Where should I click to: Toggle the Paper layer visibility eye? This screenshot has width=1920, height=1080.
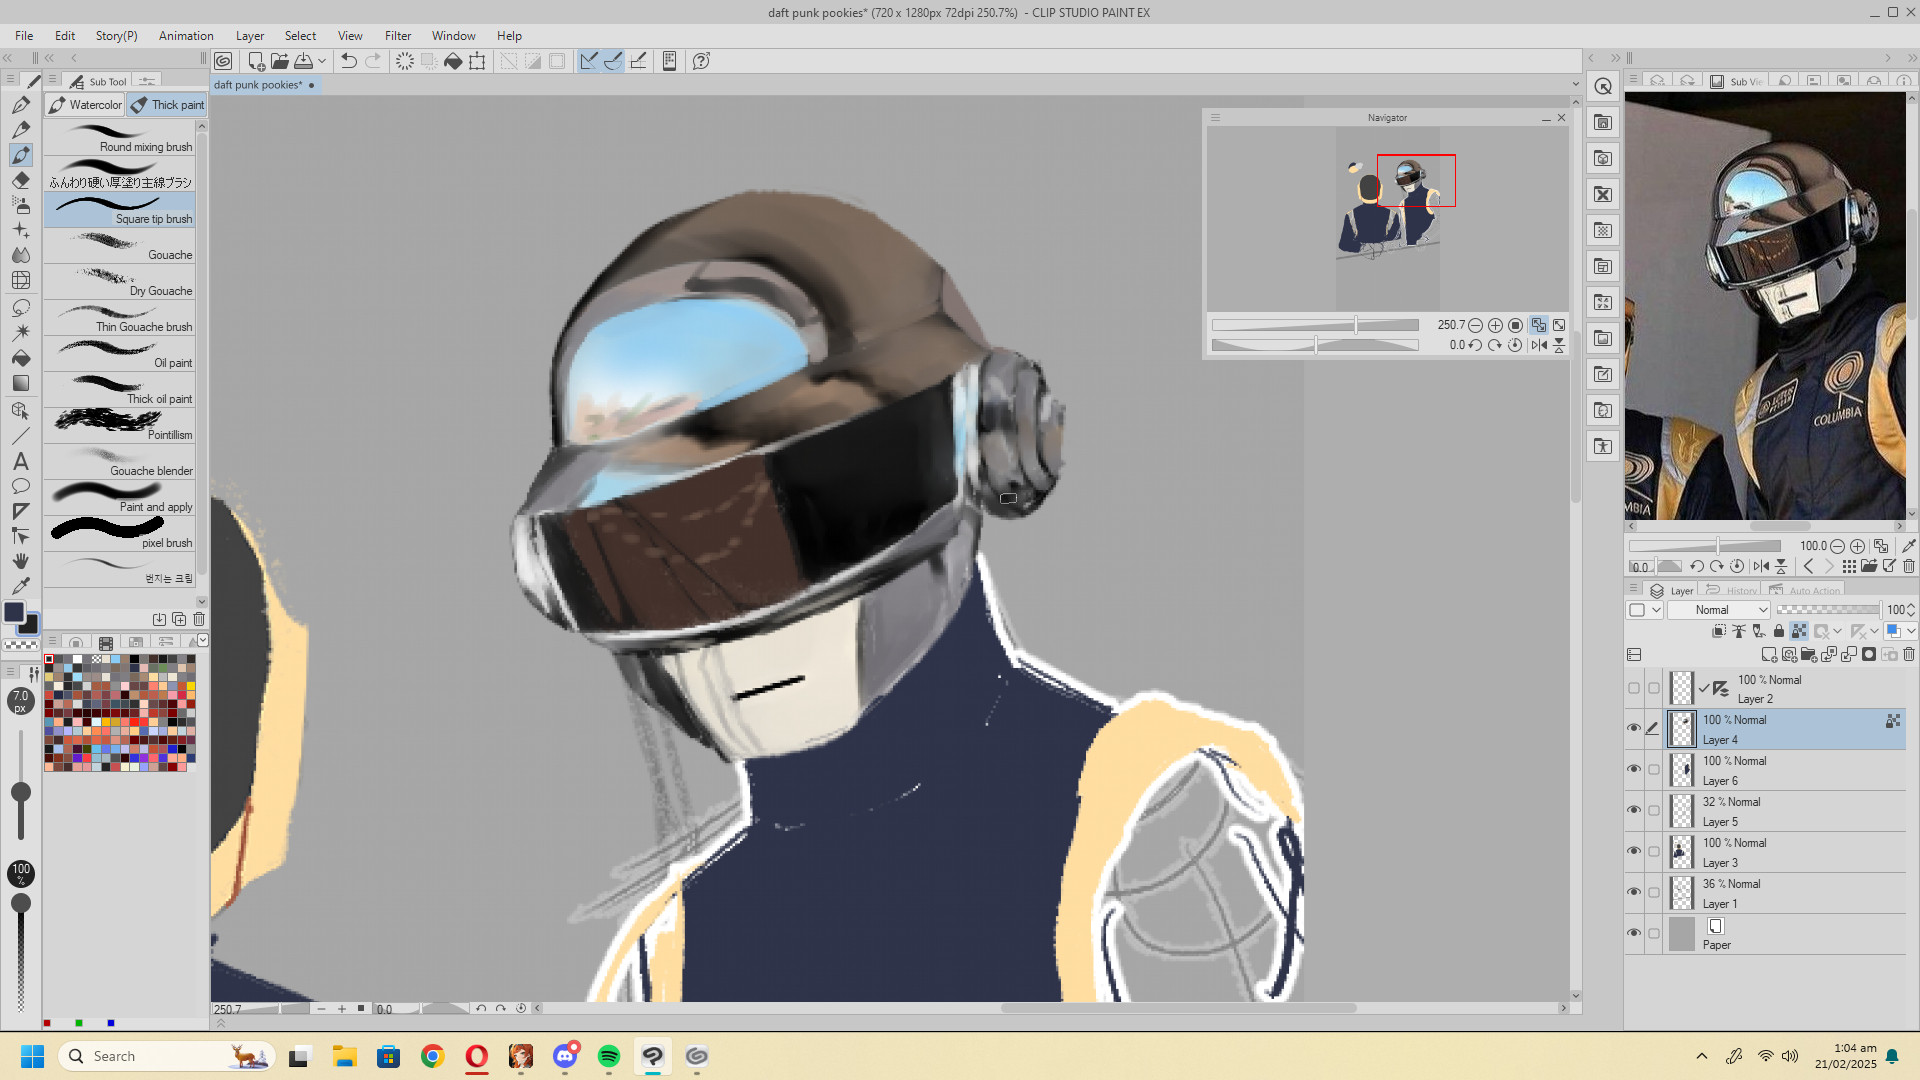pyautogui.click(x=1634, y=933)
